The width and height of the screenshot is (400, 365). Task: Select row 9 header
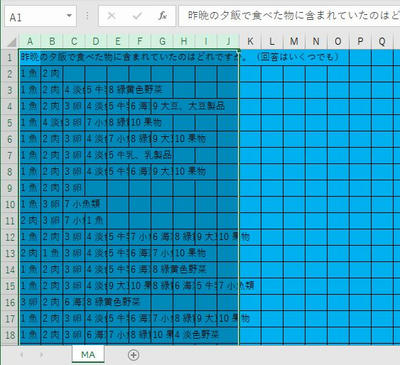10,188
